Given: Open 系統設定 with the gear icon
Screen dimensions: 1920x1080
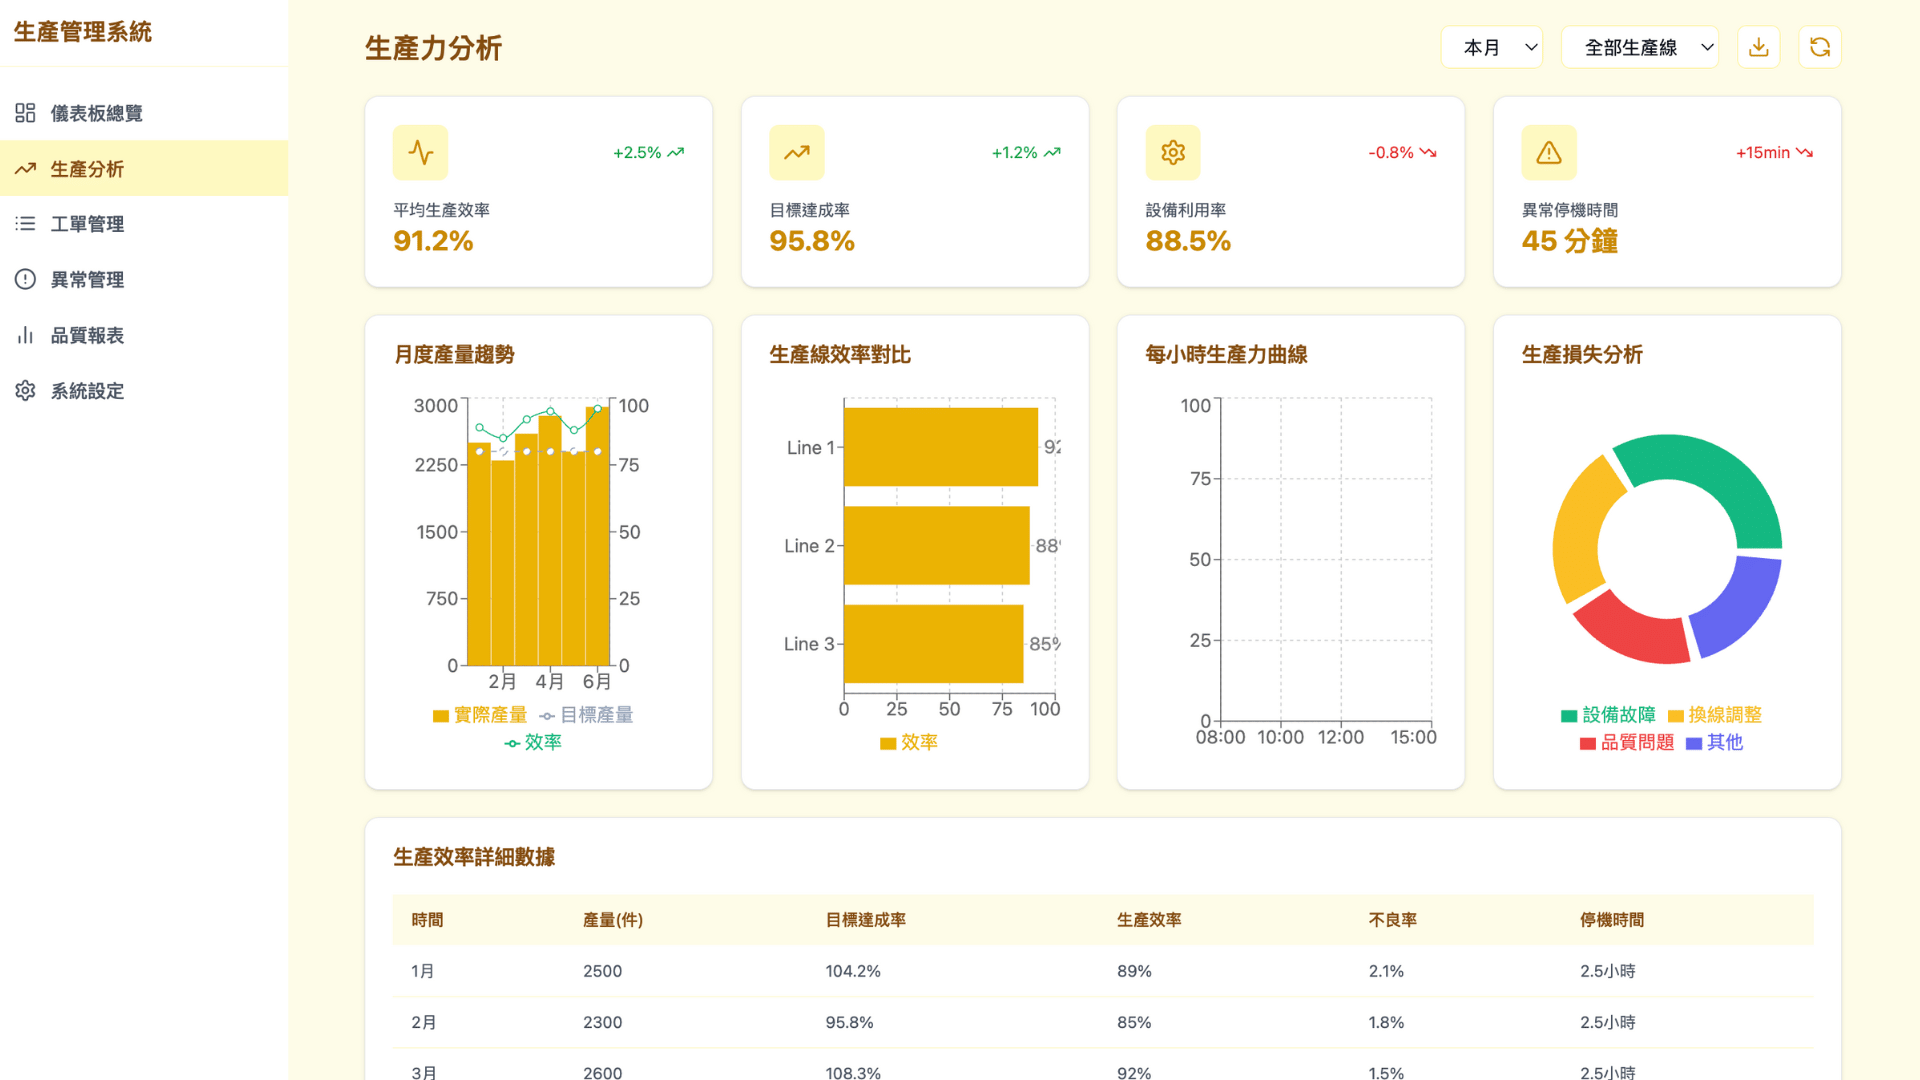Looking at the screenshot, I should coord(25,391).
